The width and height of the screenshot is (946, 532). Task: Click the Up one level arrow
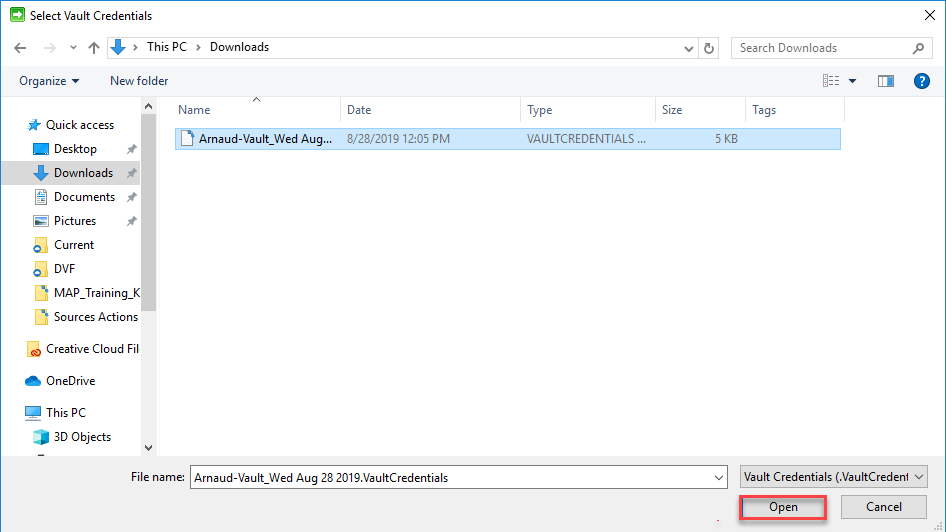[x=94, y=48]
